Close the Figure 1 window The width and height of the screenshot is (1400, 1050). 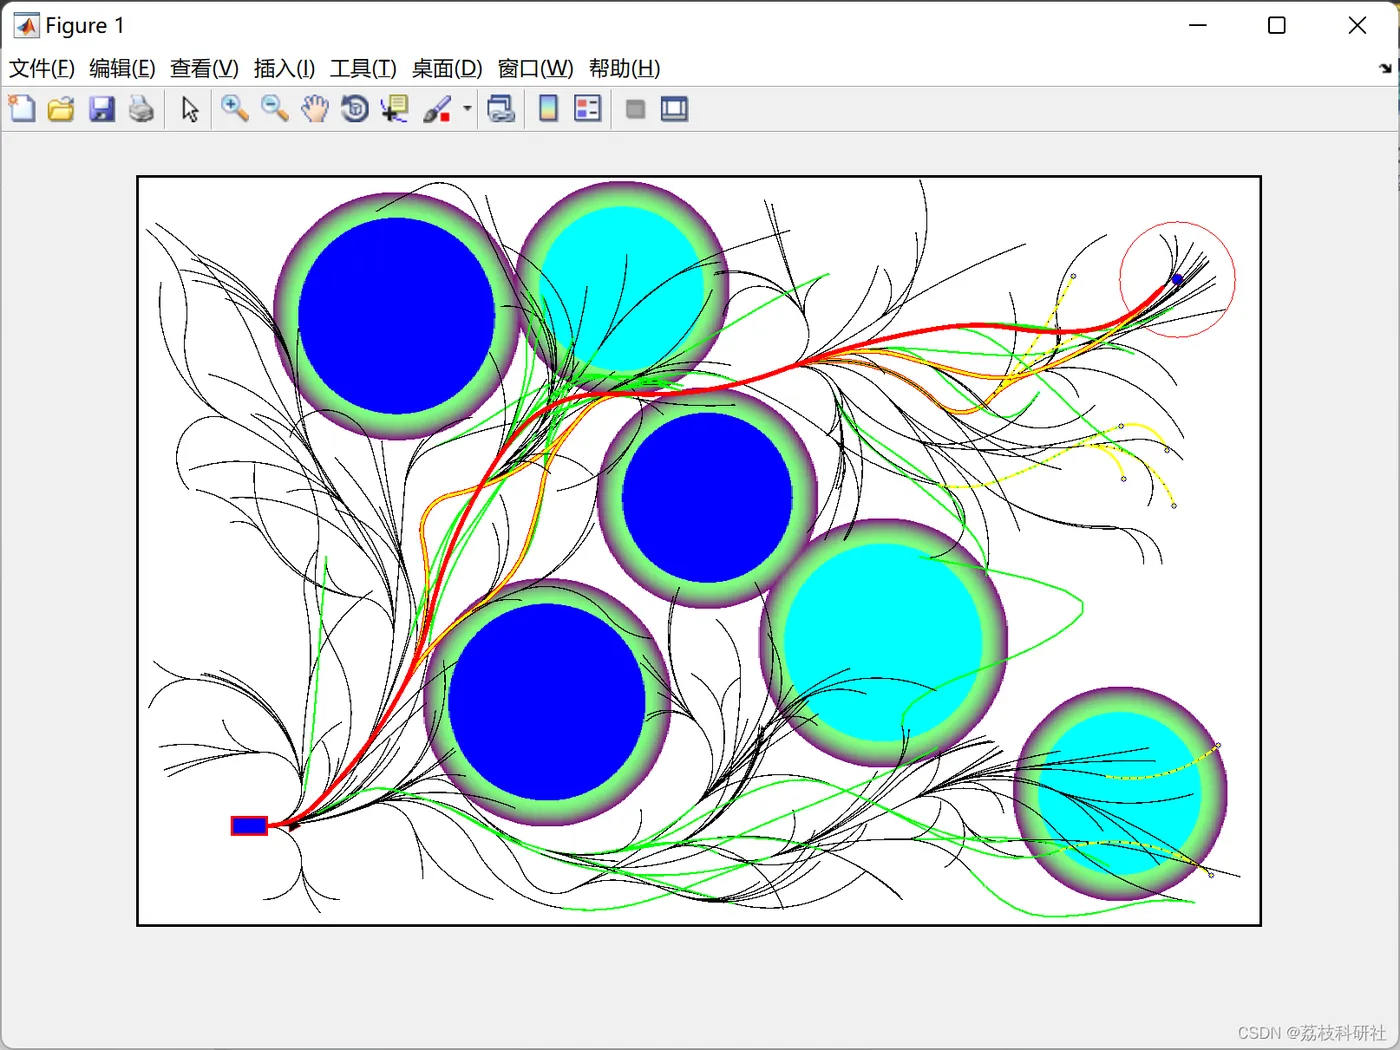click(1357, 25)
